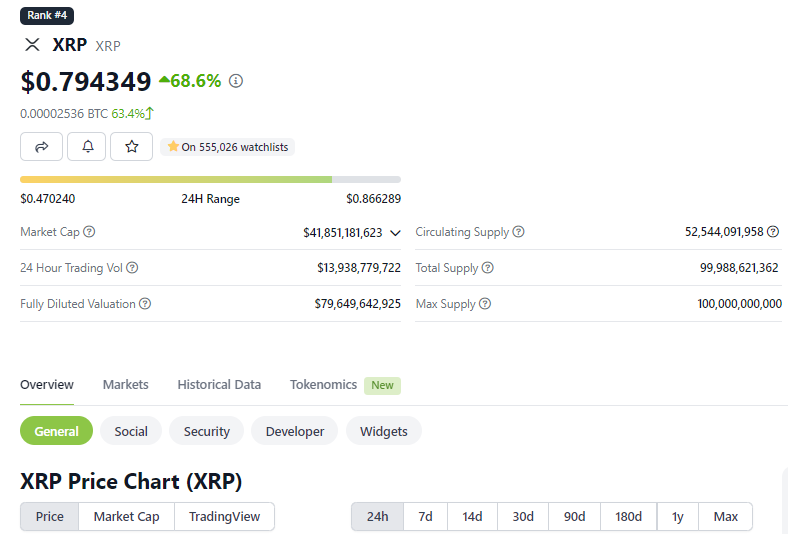This screenshot has height=534, width=788.
Task: Click help icon next to Total Supply
Action: (x=487, y=268)
